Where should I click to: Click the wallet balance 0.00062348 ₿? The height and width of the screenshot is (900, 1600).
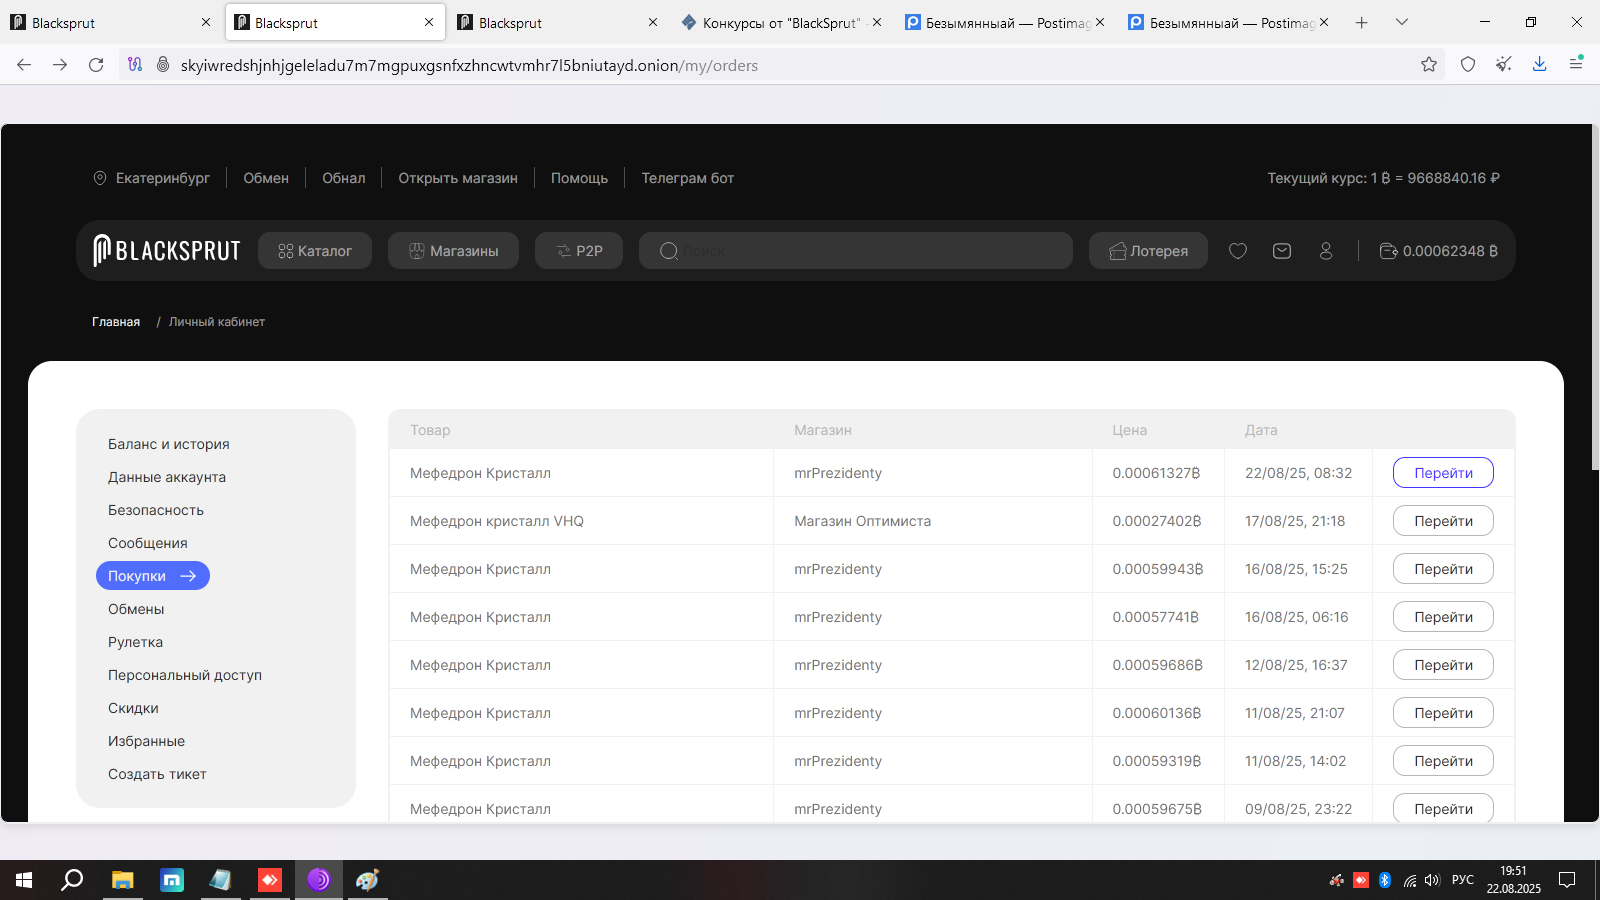click(1438, 251)
